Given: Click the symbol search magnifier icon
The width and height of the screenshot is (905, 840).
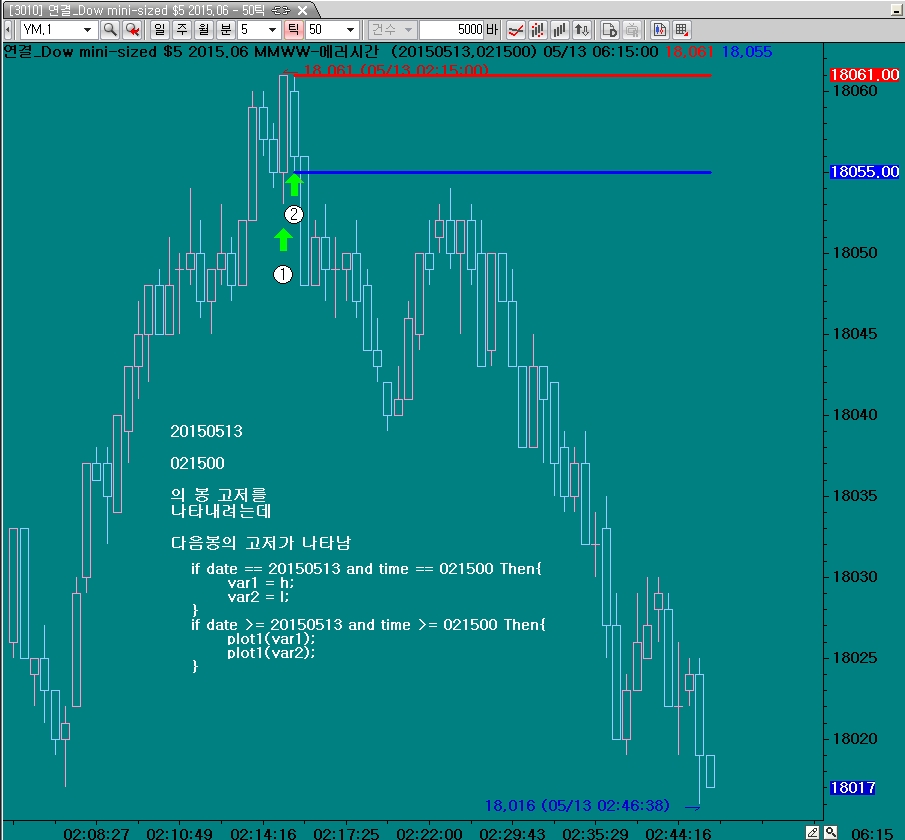Looking at the screenshot, I should pyautogui.click(x=110, y=30).
